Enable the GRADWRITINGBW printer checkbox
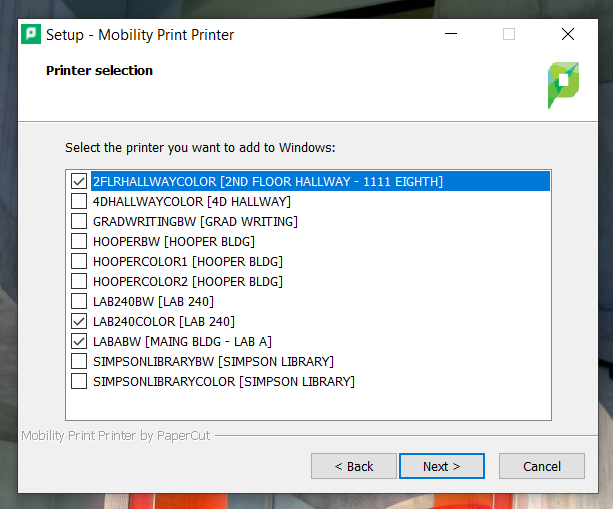Viewport: 613px width, 509px height. click(79, 221)
